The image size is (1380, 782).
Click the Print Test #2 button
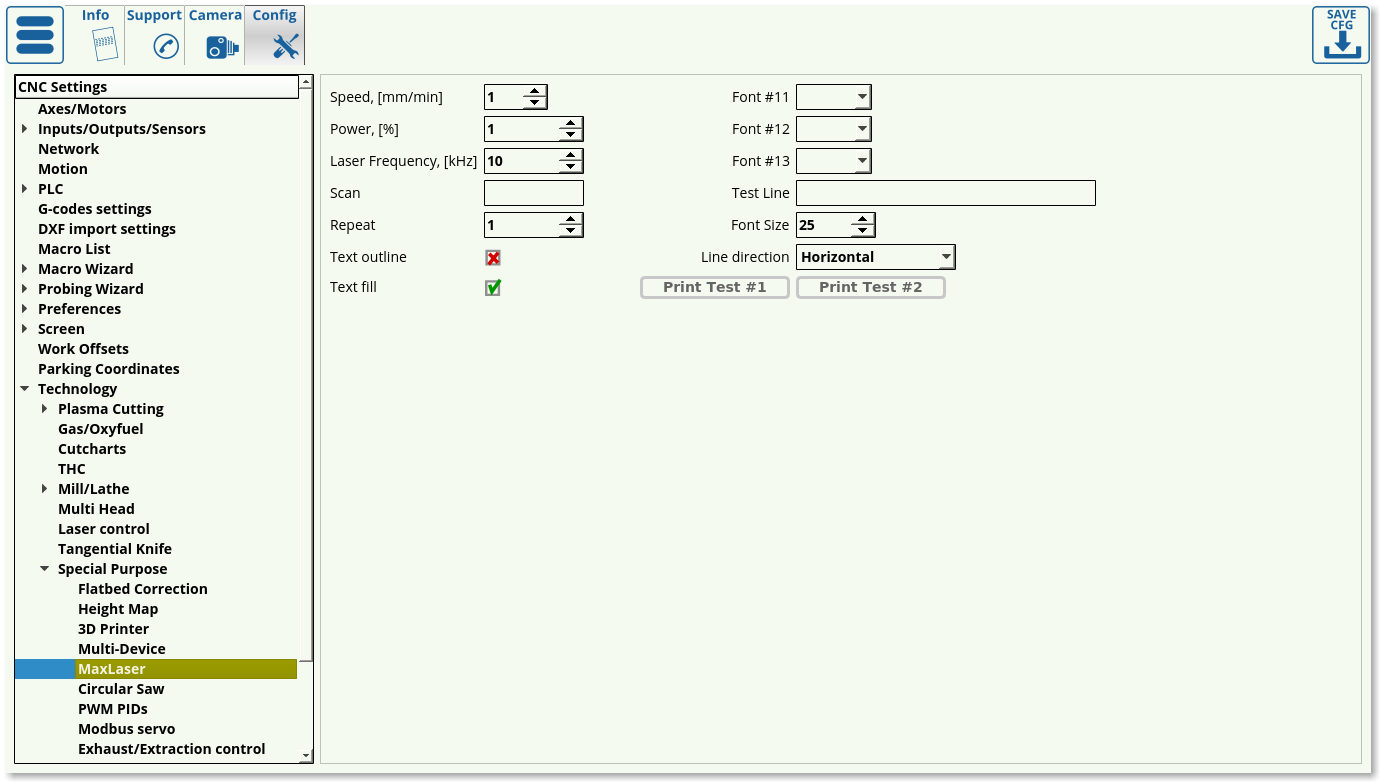click(870, 288)
